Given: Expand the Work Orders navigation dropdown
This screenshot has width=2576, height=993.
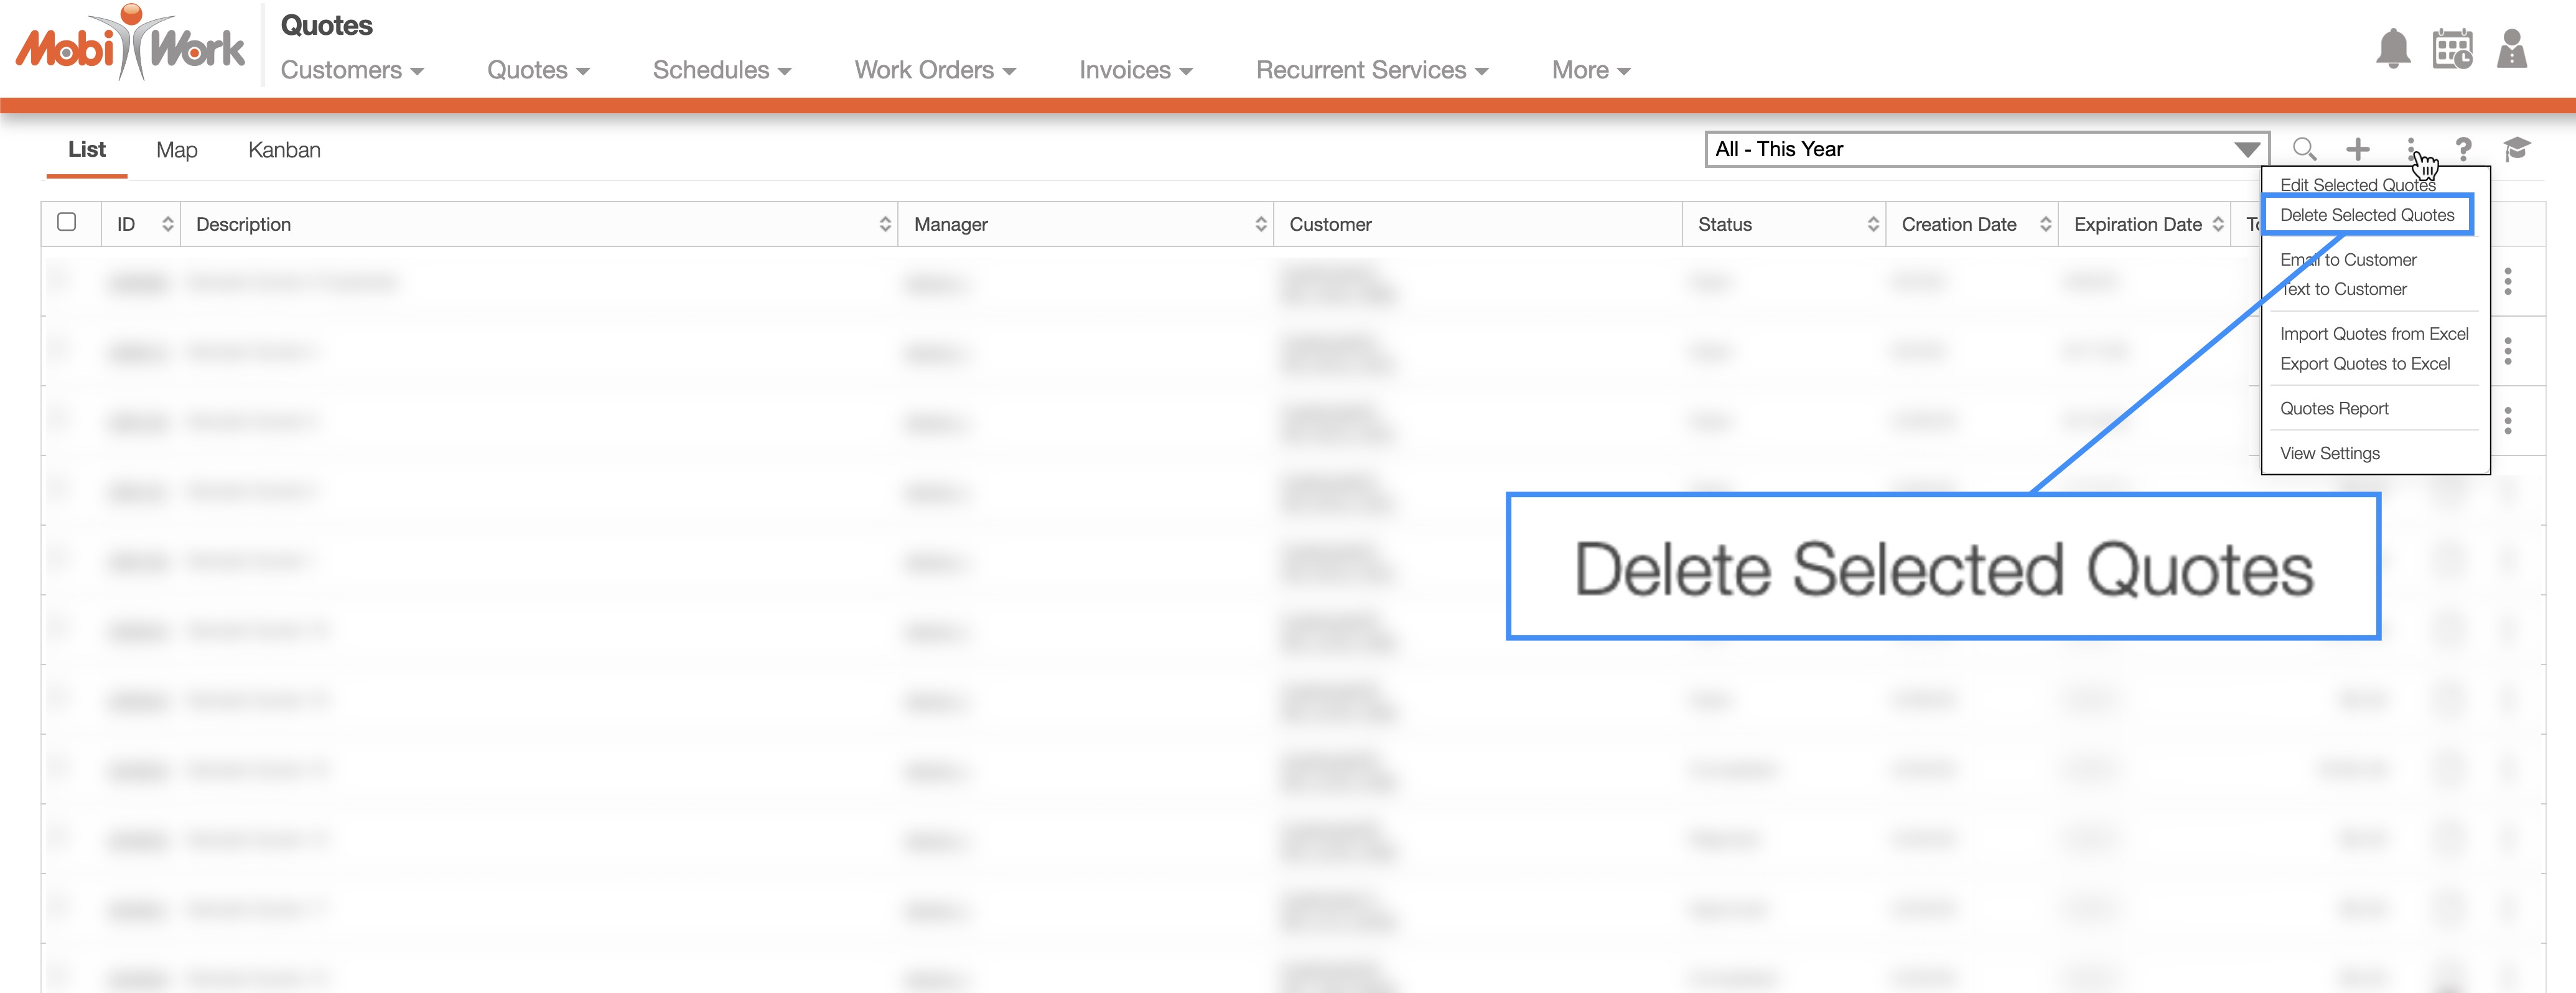Looking at the screenshot, I should (934, 70).
